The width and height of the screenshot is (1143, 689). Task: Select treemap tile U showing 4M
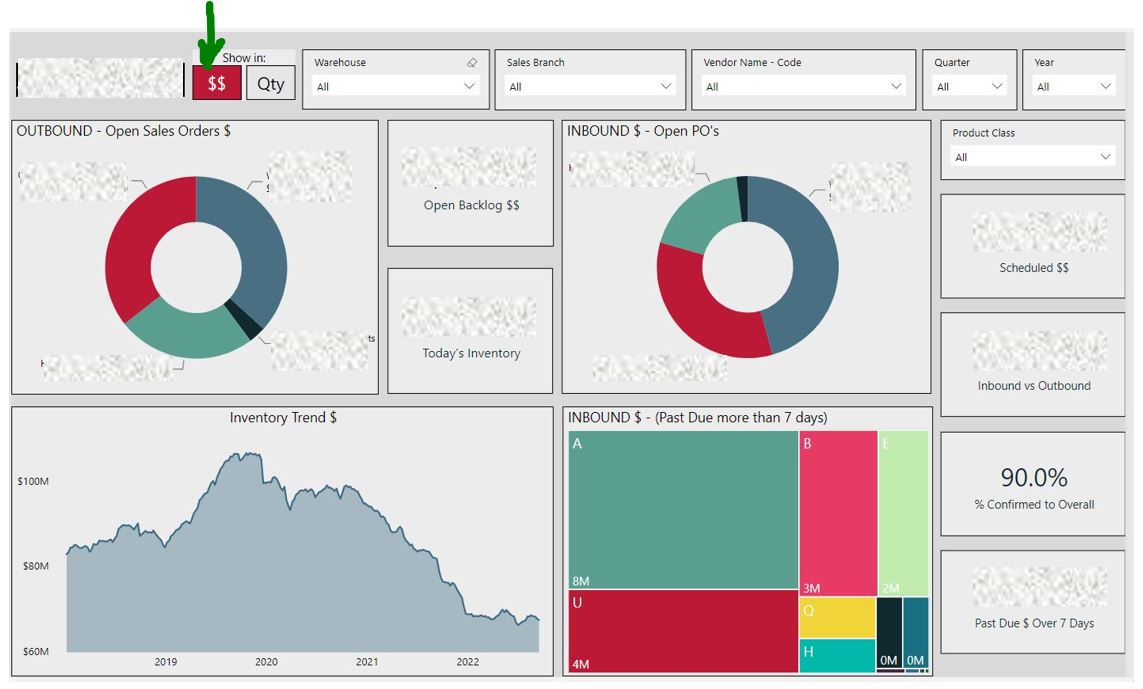pos(683,631)
